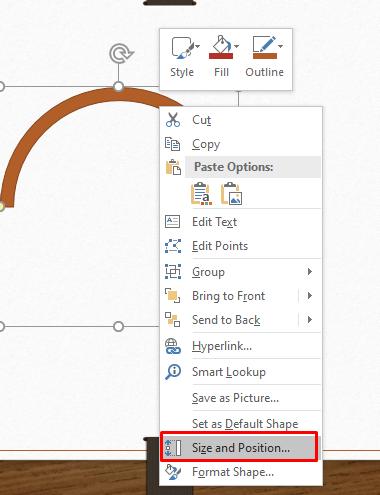Click the Edit Text icon
The image size is (380, 495).
[172, 222]
